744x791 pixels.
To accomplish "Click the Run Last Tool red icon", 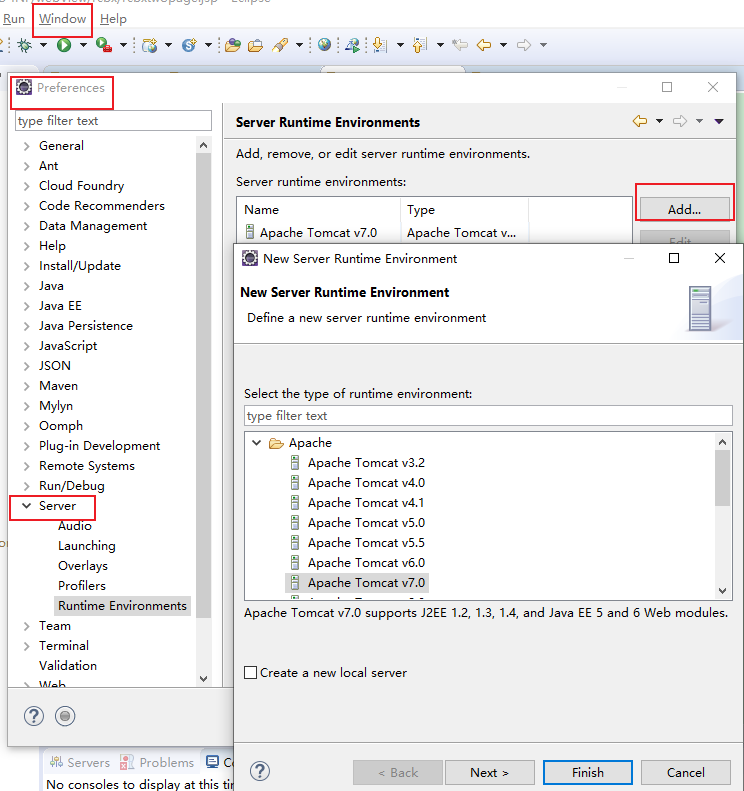I will pyautogui.click(x=103, y=45).
